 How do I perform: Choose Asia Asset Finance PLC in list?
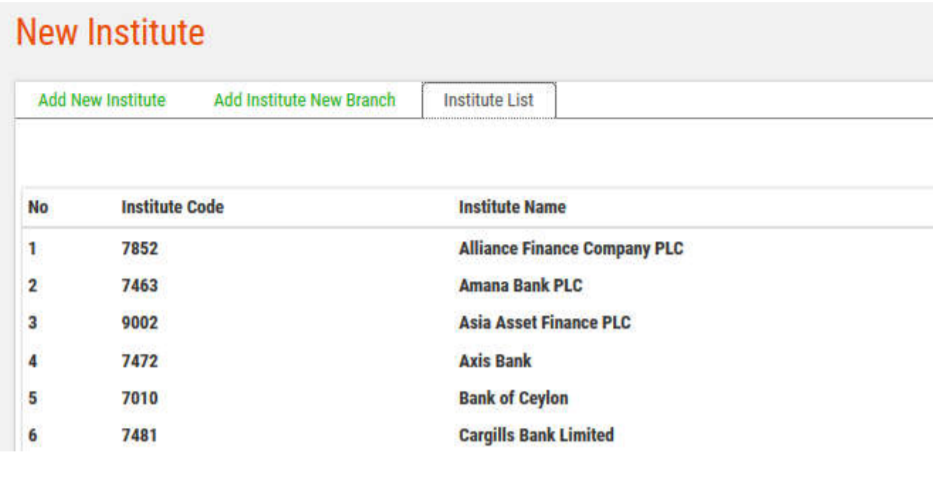point(544,323)
